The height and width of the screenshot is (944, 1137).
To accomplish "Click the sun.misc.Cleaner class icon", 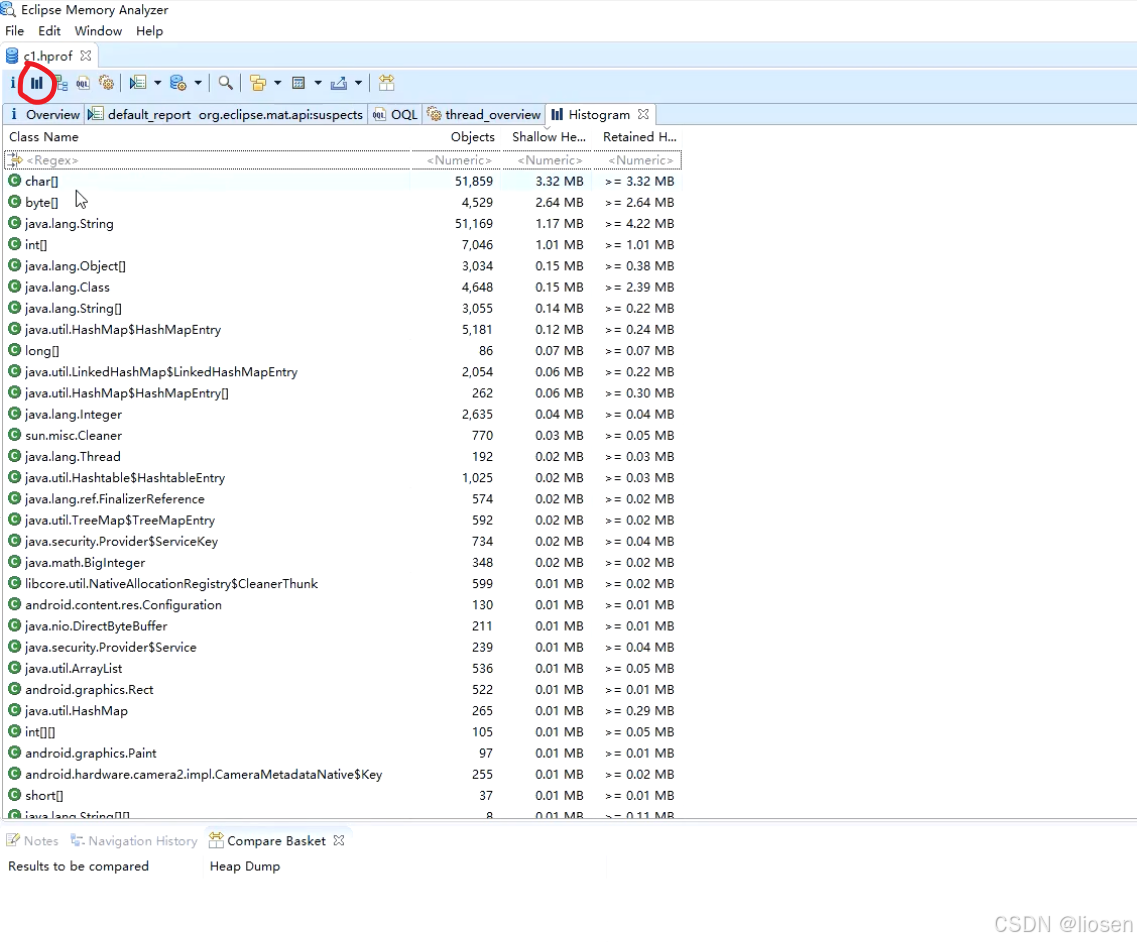I will click(14, 435).
